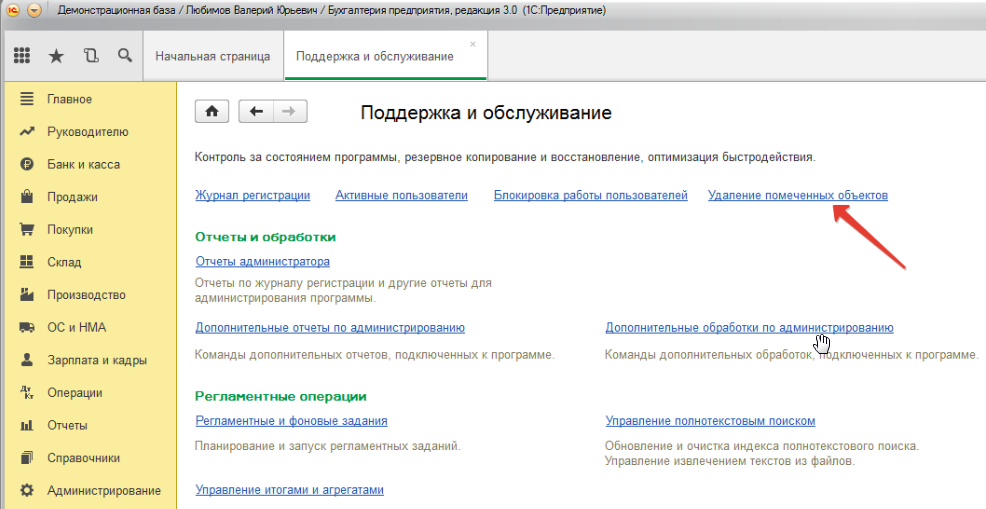This screenshot has height=509, width=986.
Task: Go forward using right arrow button
Action: tap(290, 112)
